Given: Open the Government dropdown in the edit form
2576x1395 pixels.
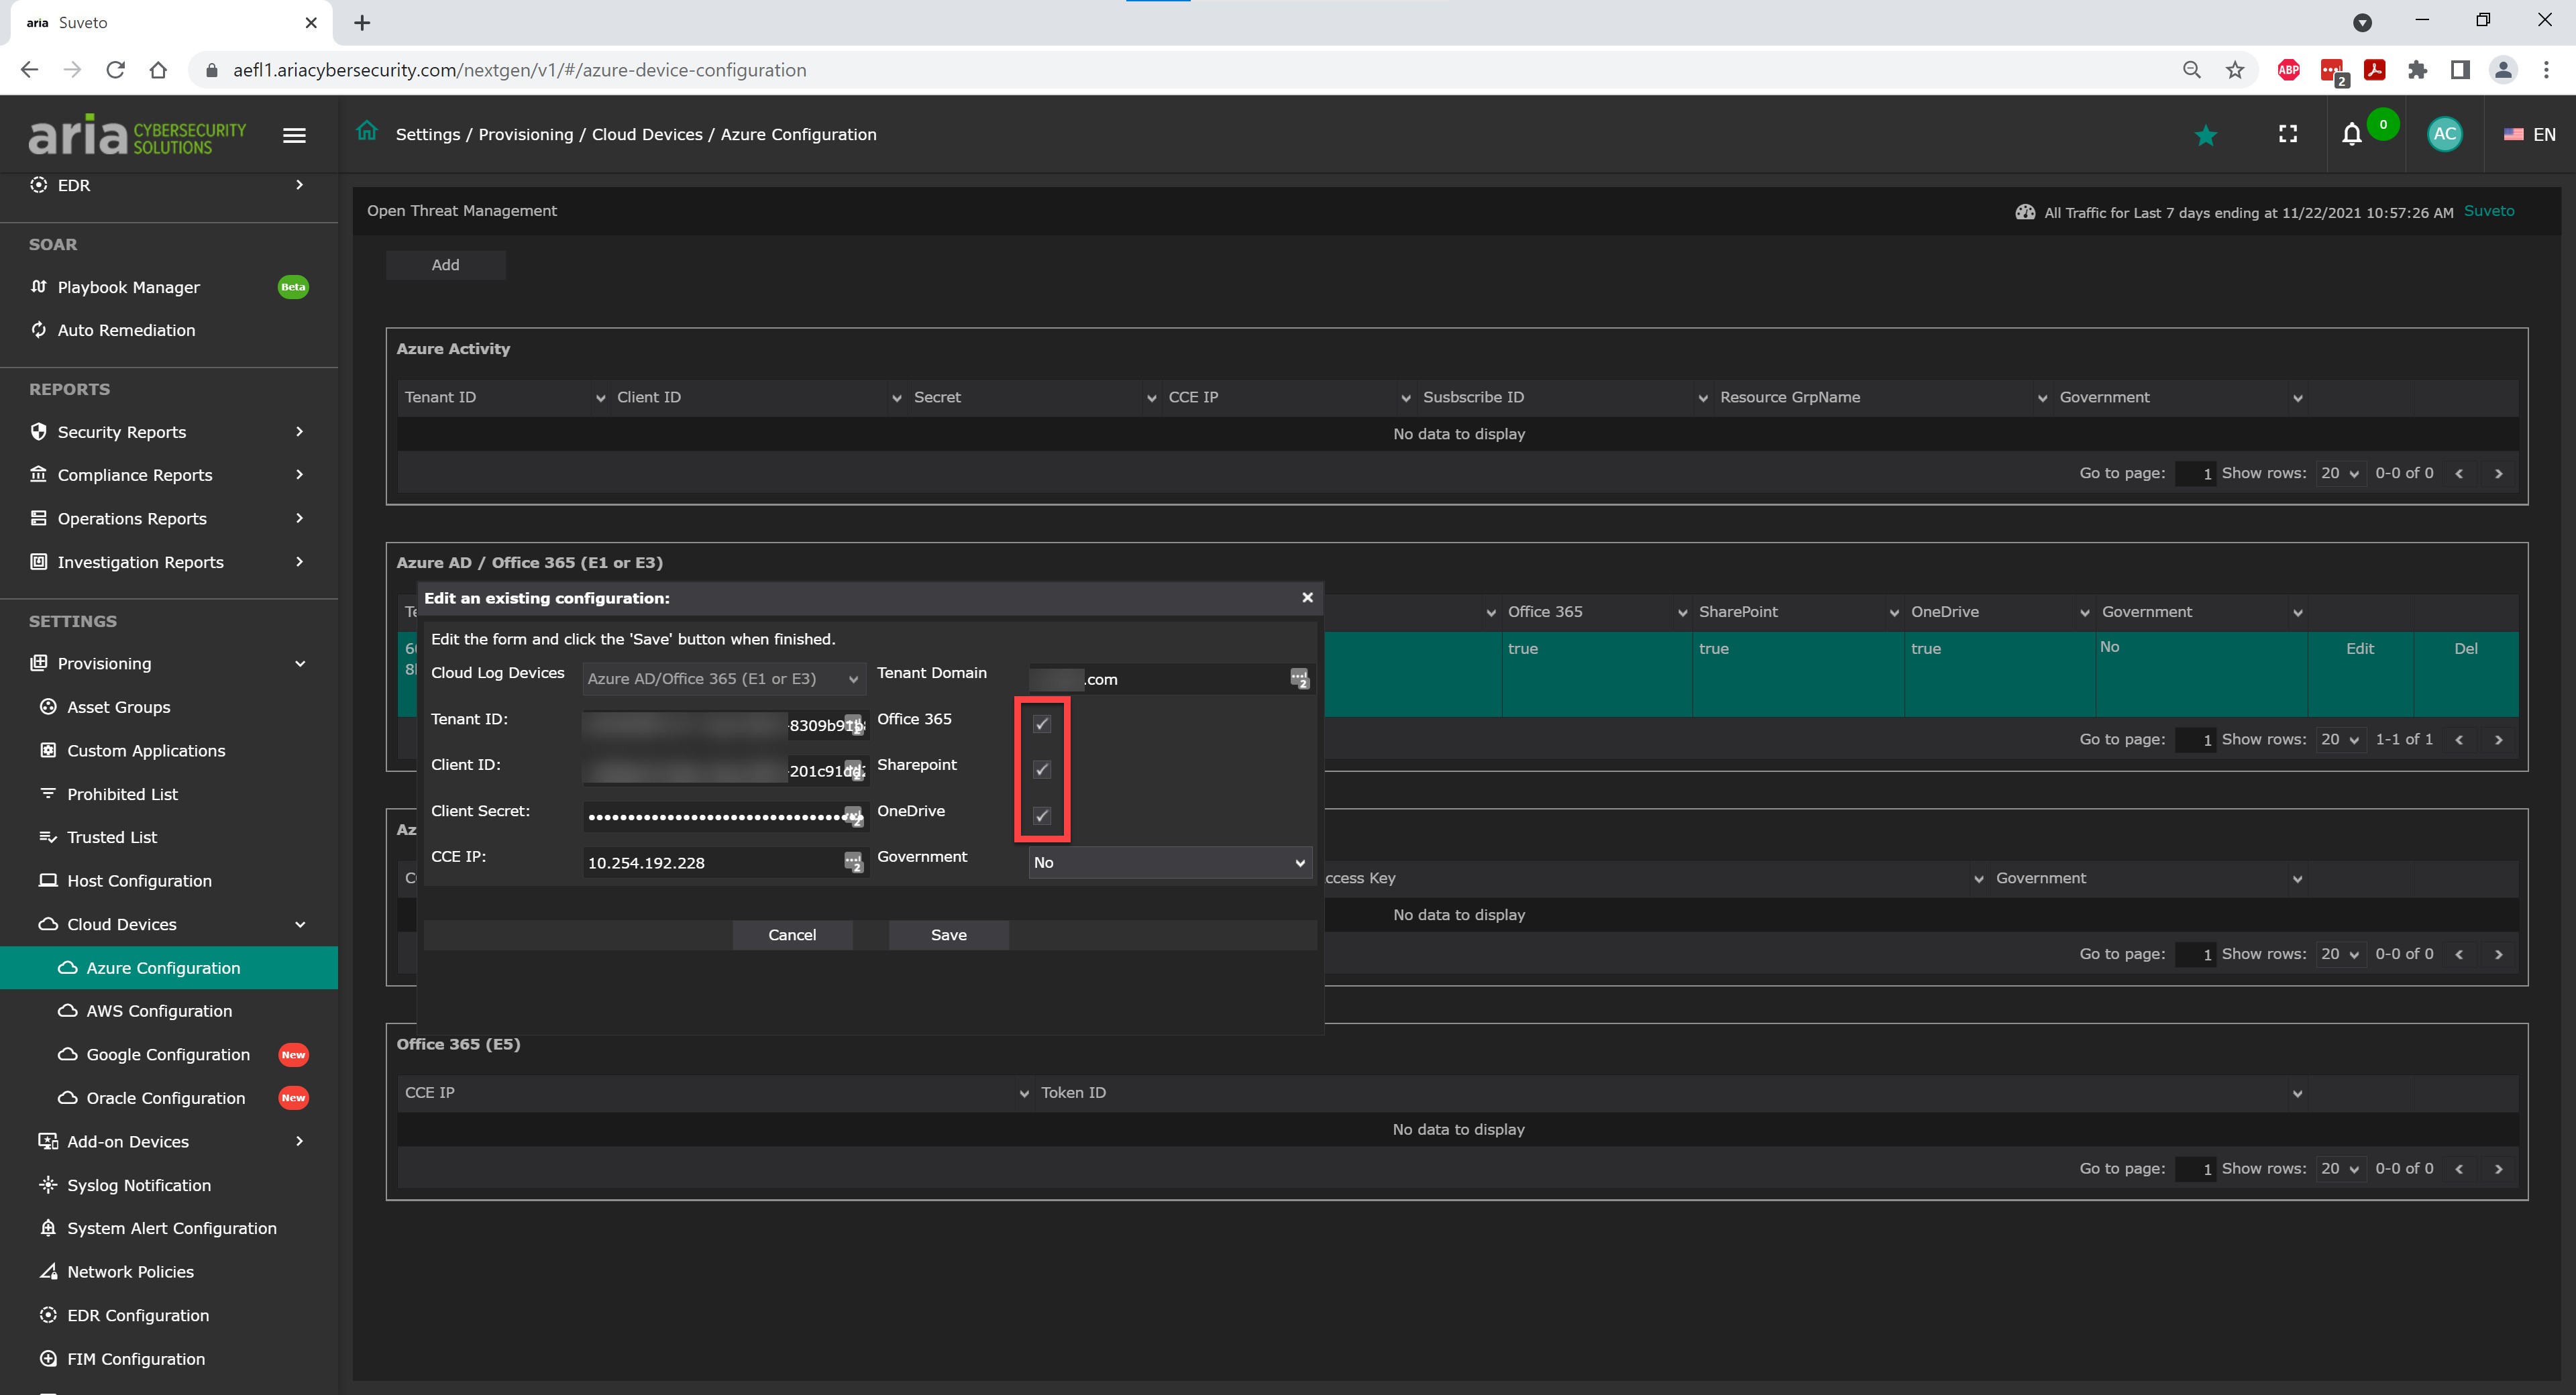Looking at the screenshot, I should click(x=1169, y=862).
